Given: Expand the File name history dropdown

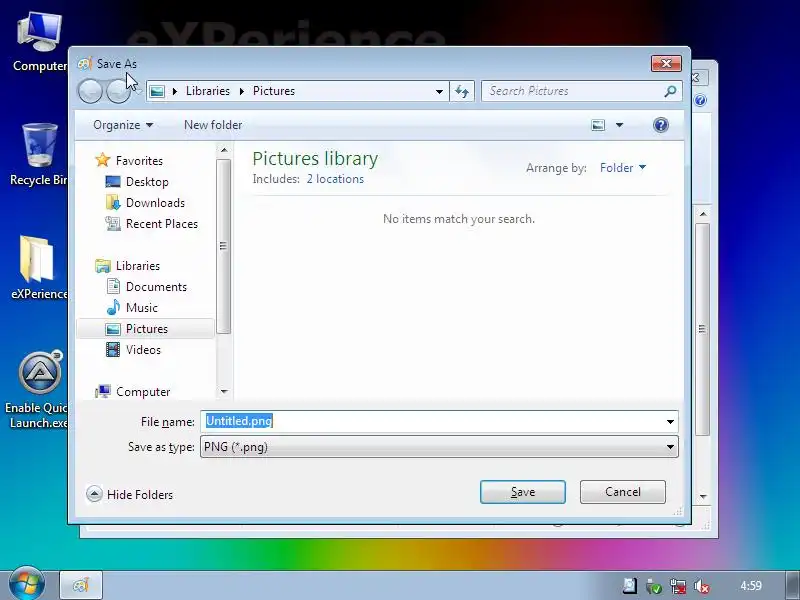Looking at the screenshot, I should pos(670,422).
